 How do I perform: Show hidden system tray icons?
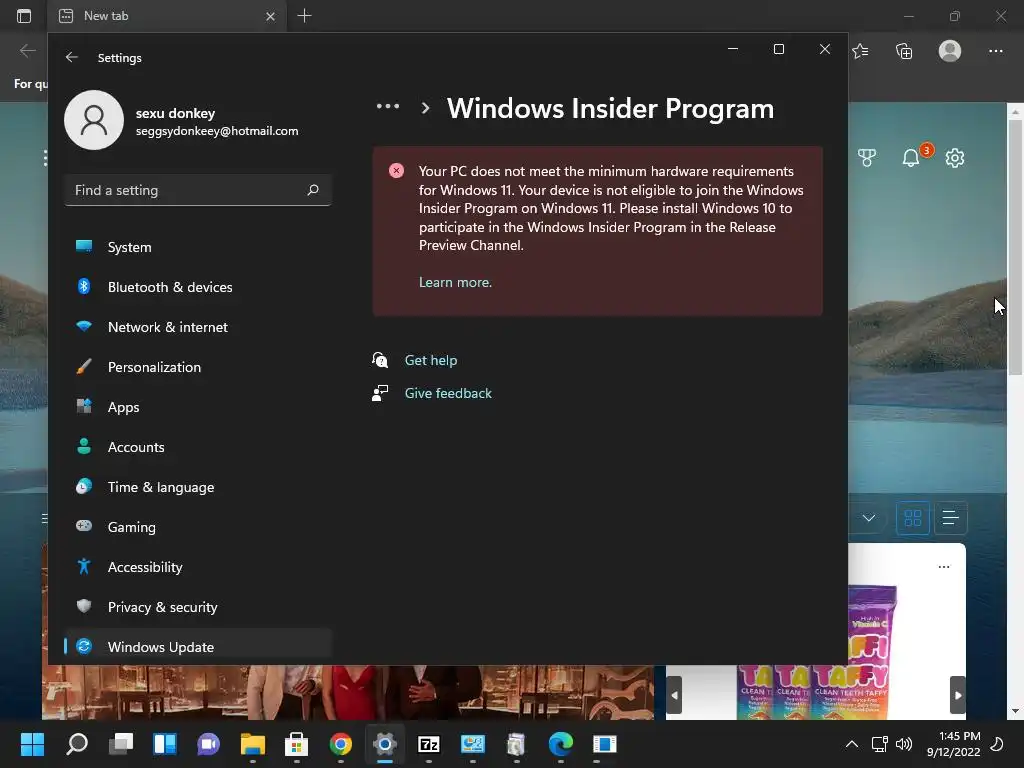[852, 744]
